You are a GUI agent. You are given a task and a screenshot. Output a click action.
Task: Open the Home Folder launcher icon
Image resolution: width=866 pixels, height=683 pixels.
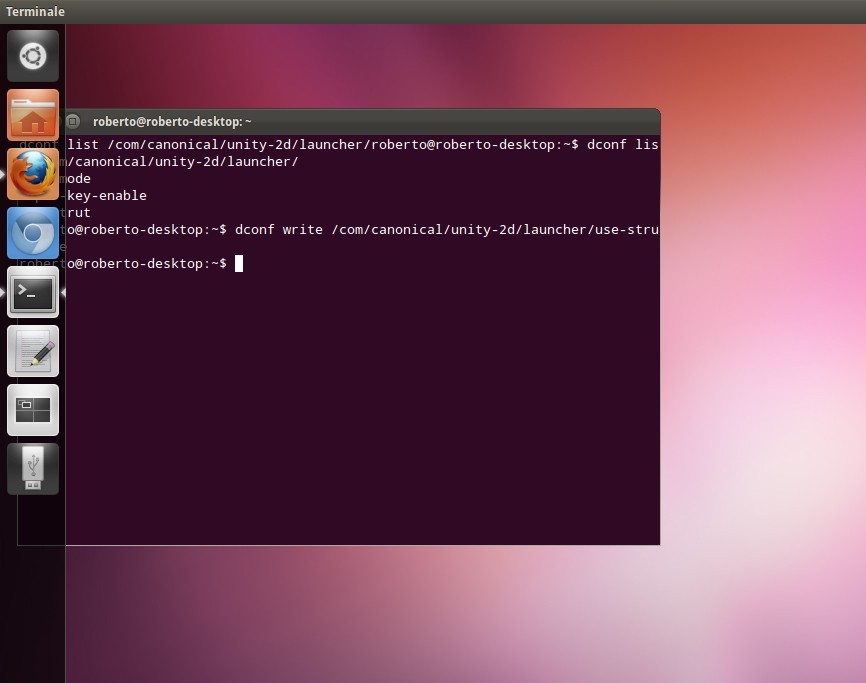coord(33,115)
